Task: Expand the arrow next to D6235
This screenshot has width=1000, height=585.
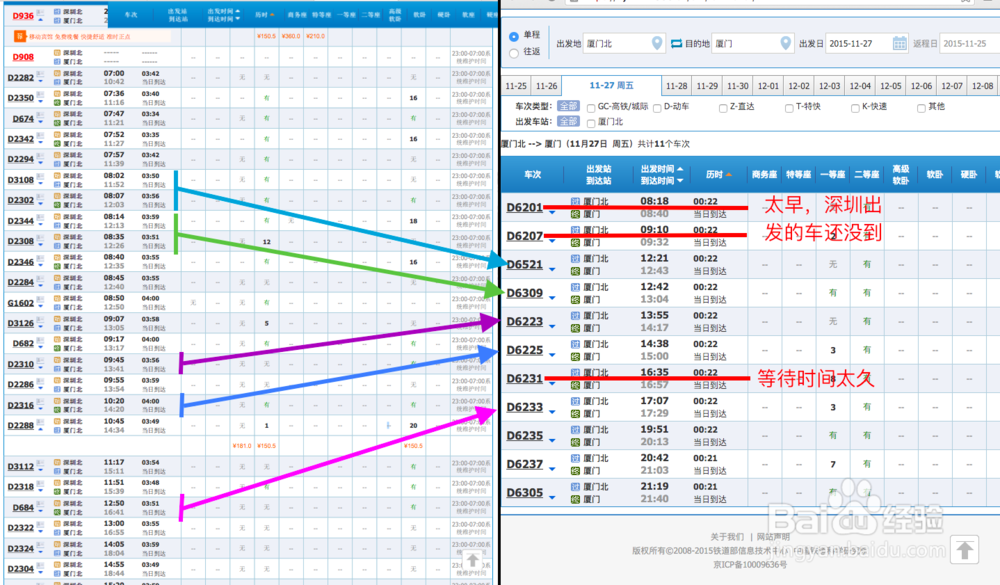Action: (x=552, y=440)
